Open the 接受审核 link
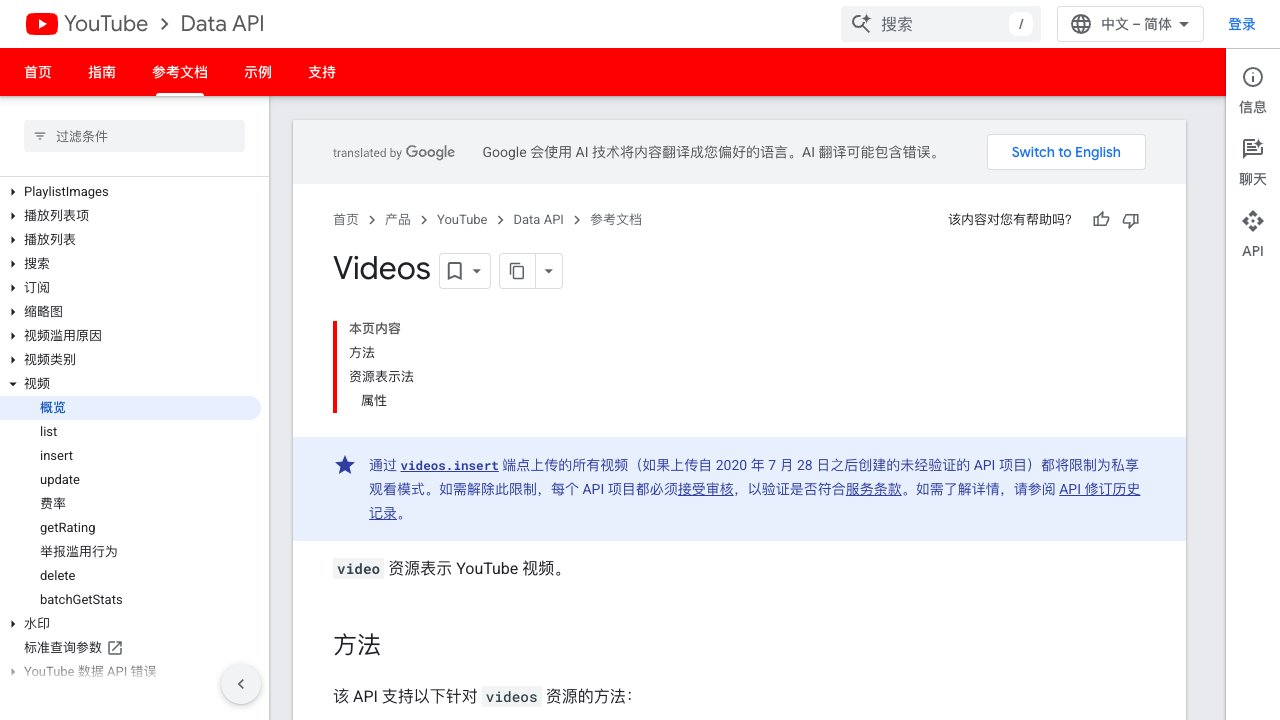The width and height of the screenshot is (1280, 720). click(706, 489)
